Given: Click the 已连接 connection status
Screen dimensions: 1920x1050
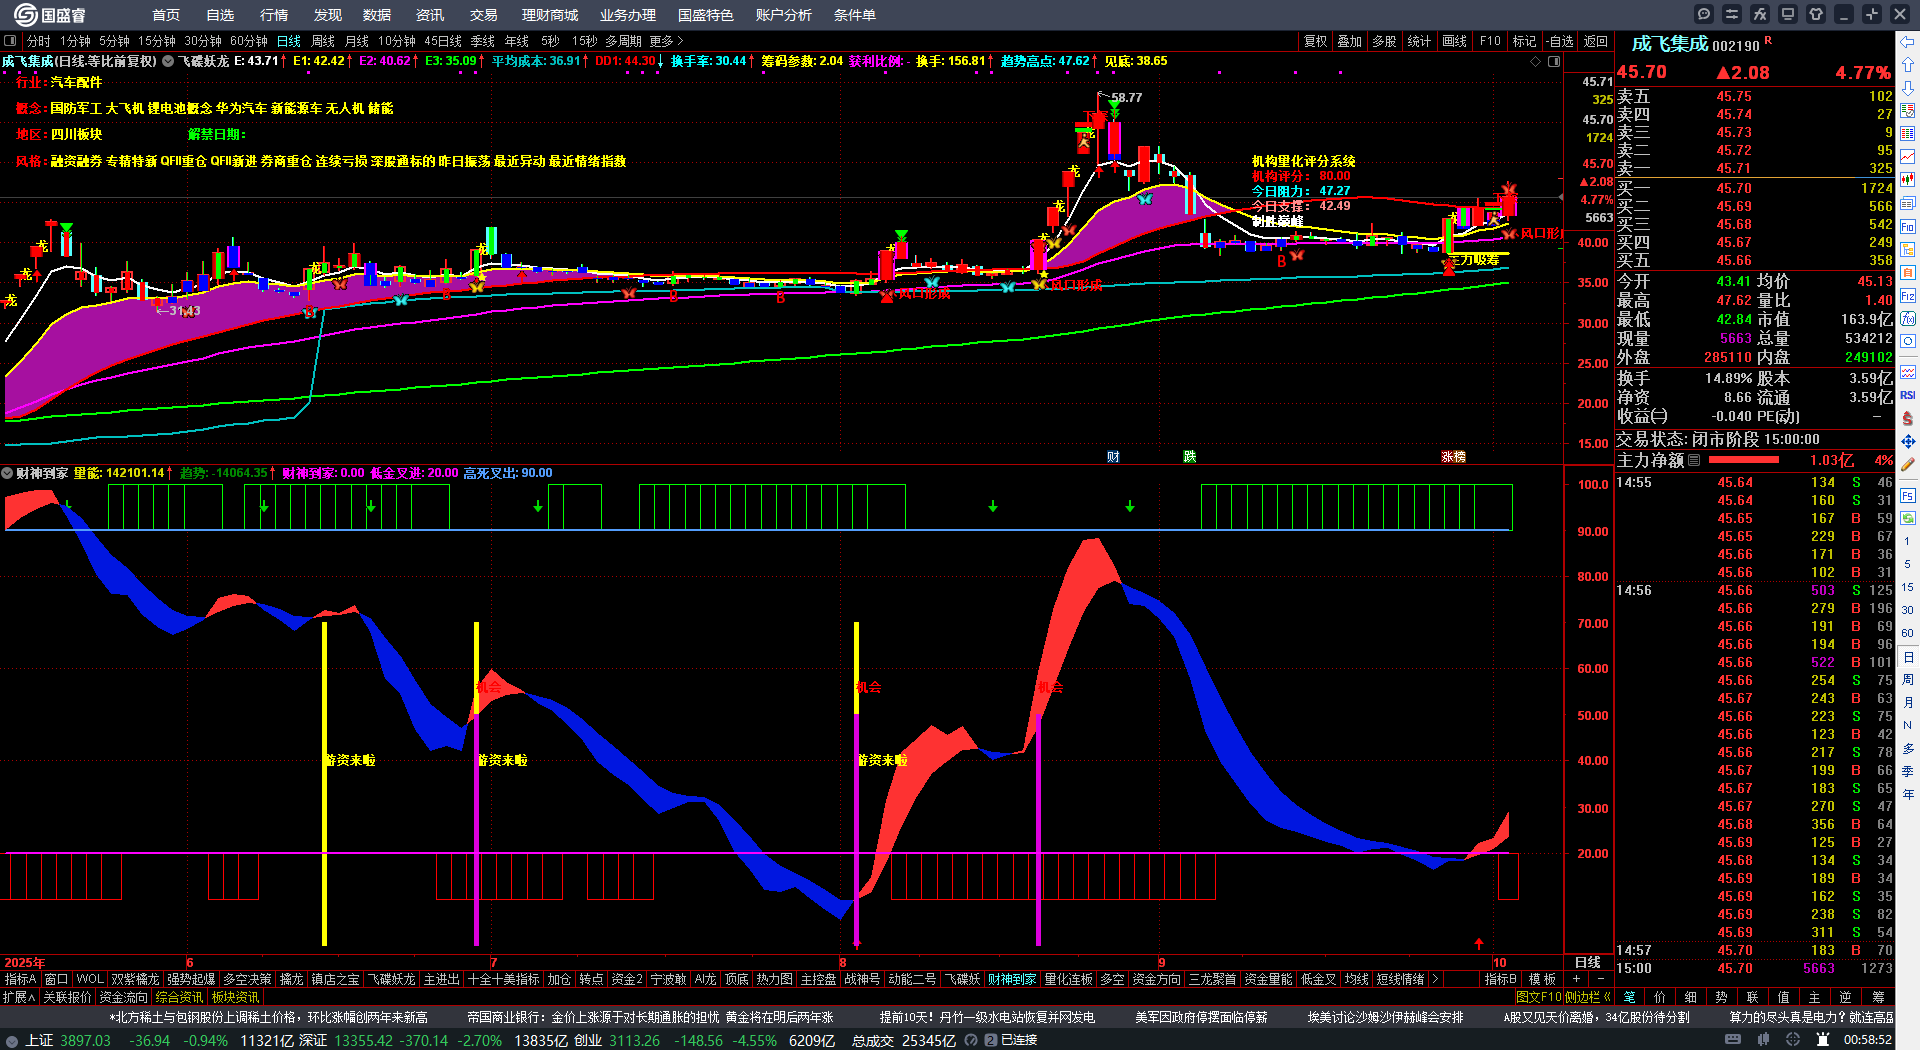Looking at the screenshot, I should (x=1019, y=1040).
